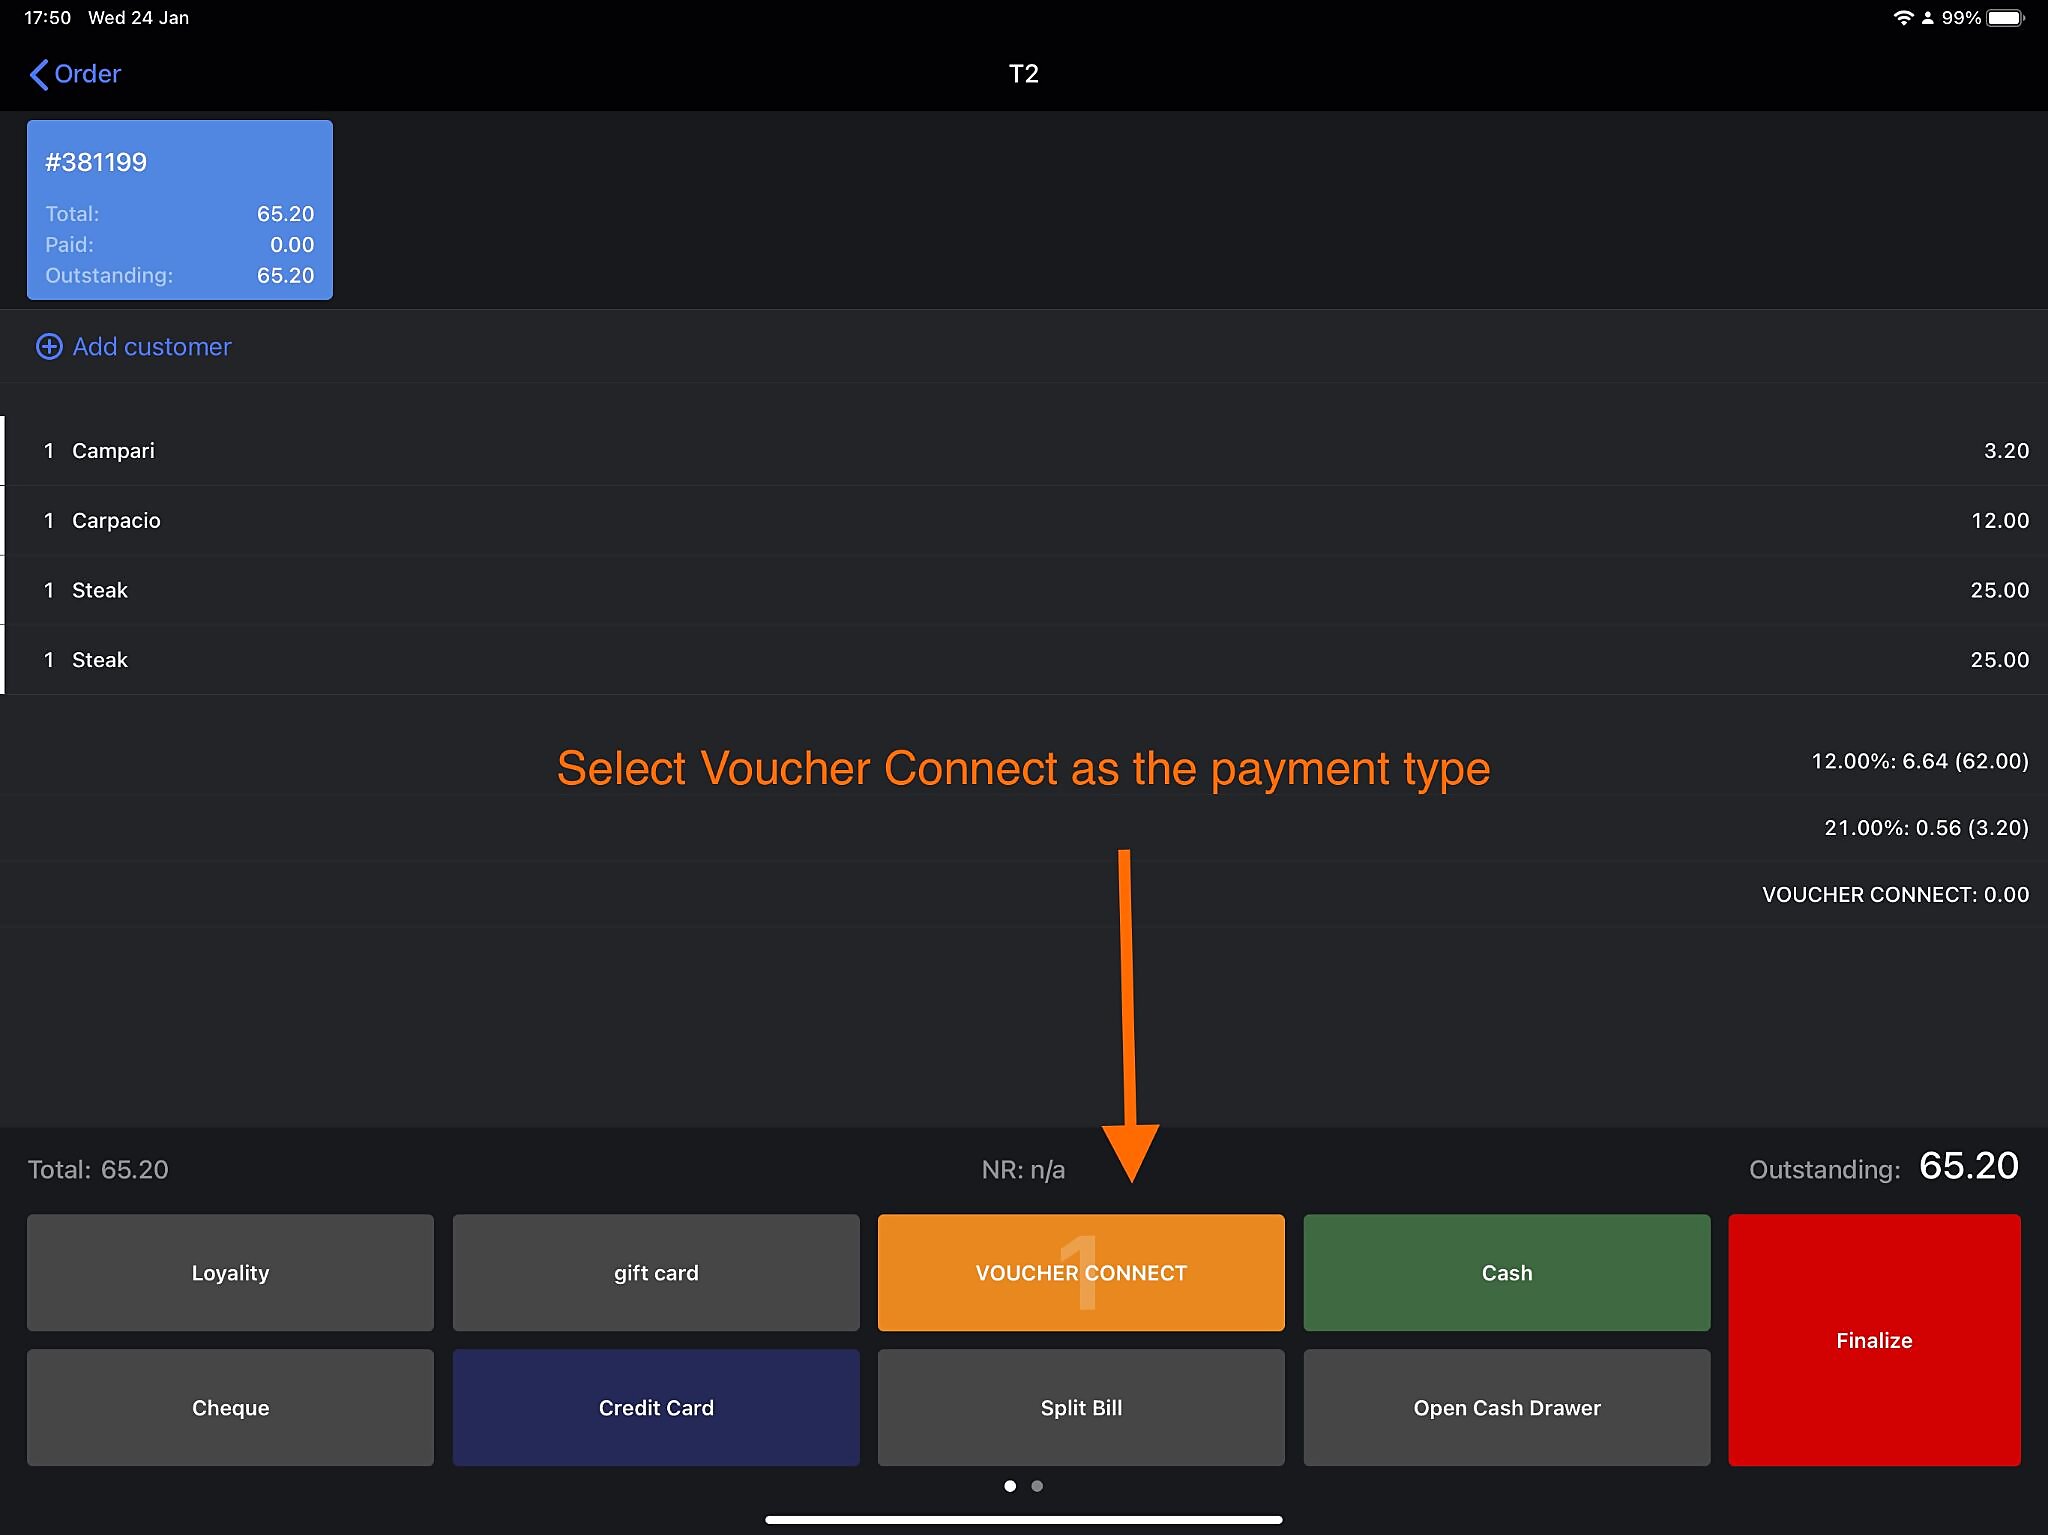
Task: Pay with Credit Card
Action: click(655, 1407)
